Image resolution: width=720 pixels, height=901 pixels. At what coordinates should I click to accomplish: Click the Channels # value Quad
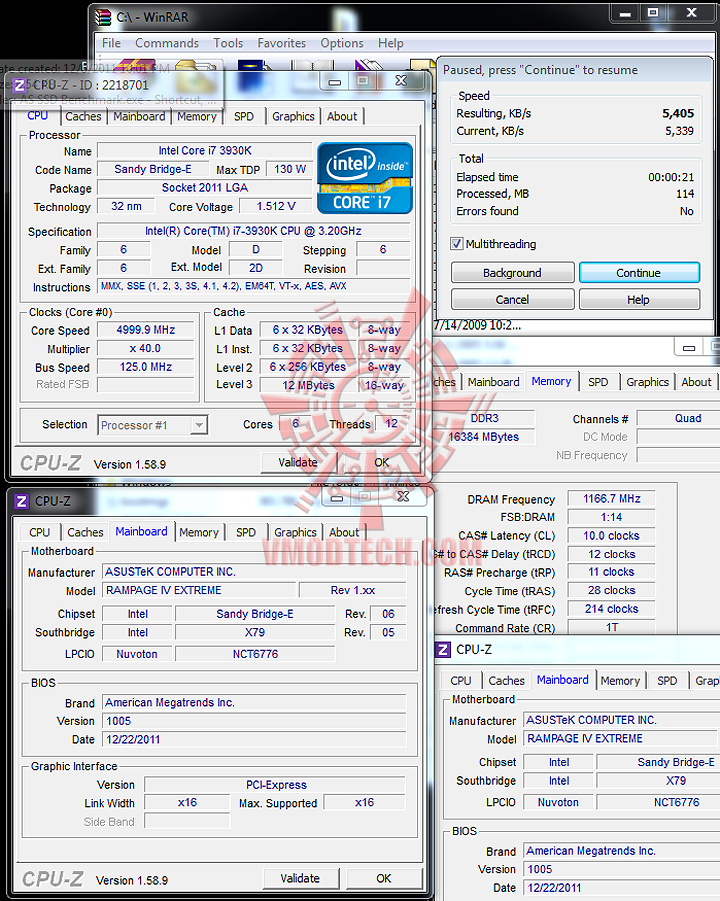click(678, 418)
